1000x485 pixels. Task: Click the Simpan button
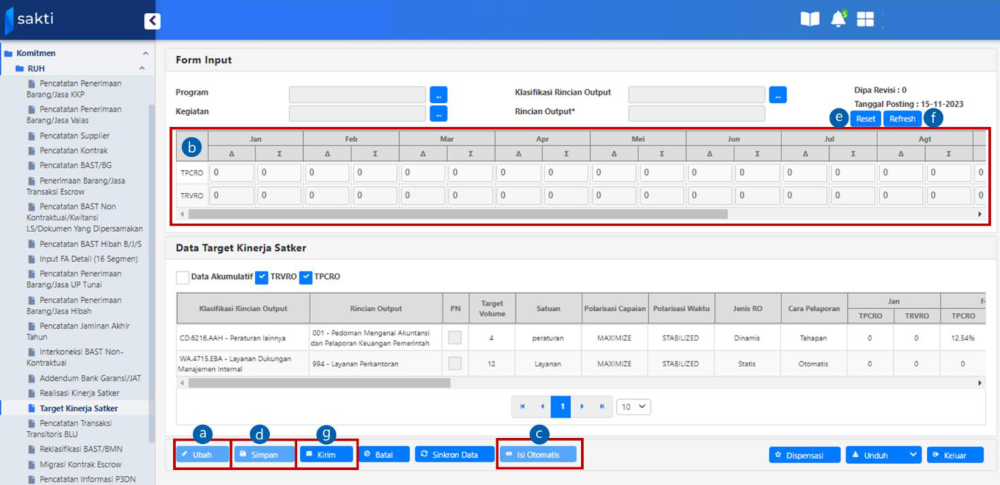(x=264, y=455)
